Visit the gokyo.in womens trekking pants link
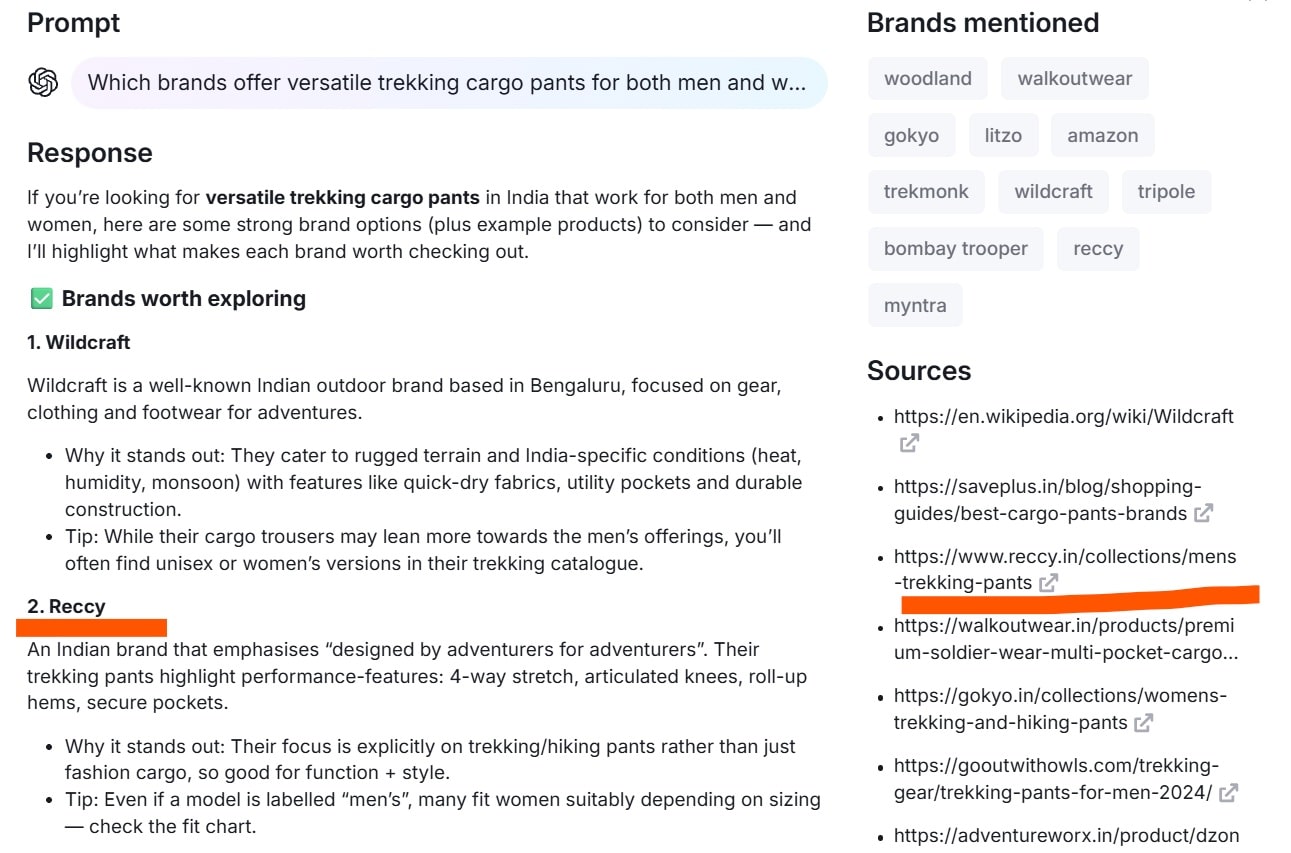The width and height of the screenshot is (1291, 853). [1060, 708]
